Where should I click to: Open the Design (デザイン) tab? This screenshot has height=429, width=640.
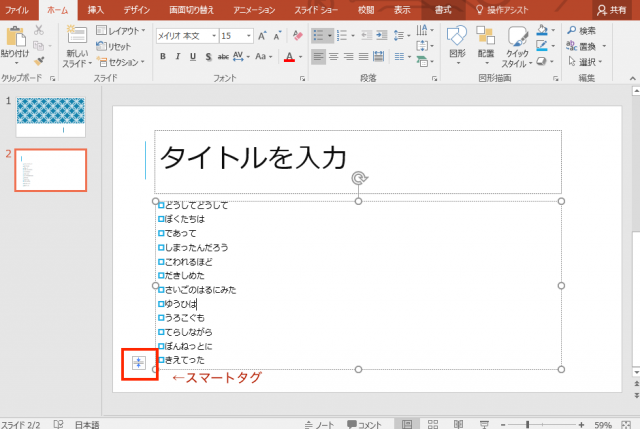(x=136, y=8)
